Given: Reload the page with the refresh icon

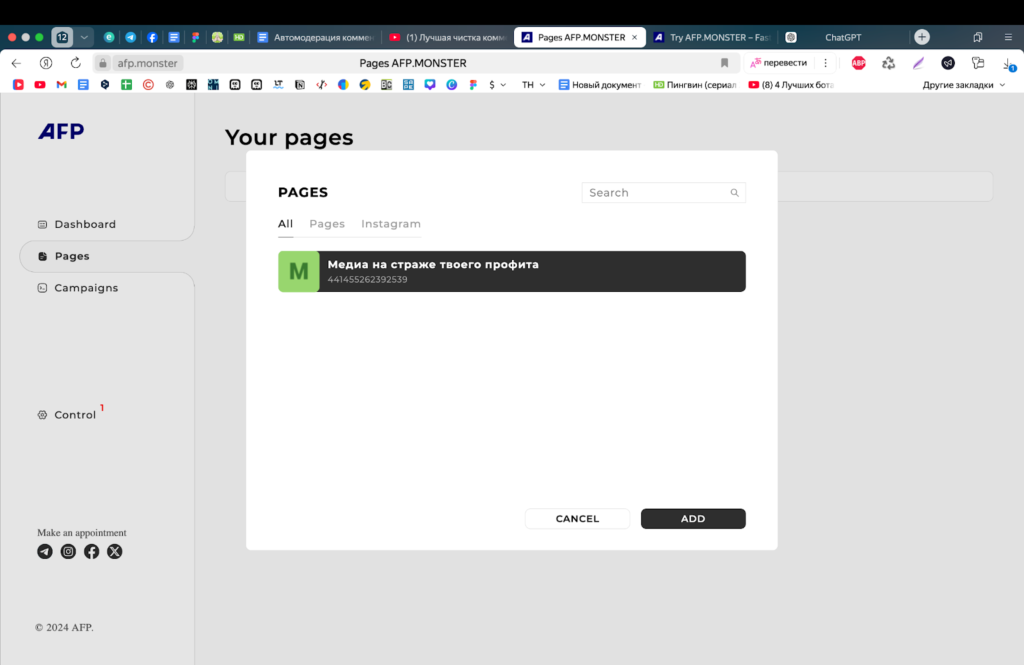Looking at the screenshot, I should click(x=75, y=63).
